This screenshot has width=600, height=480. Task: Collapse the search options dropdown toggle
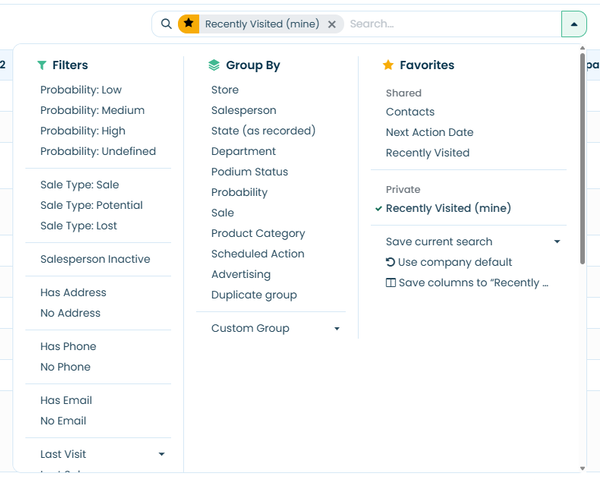[574, 24]
